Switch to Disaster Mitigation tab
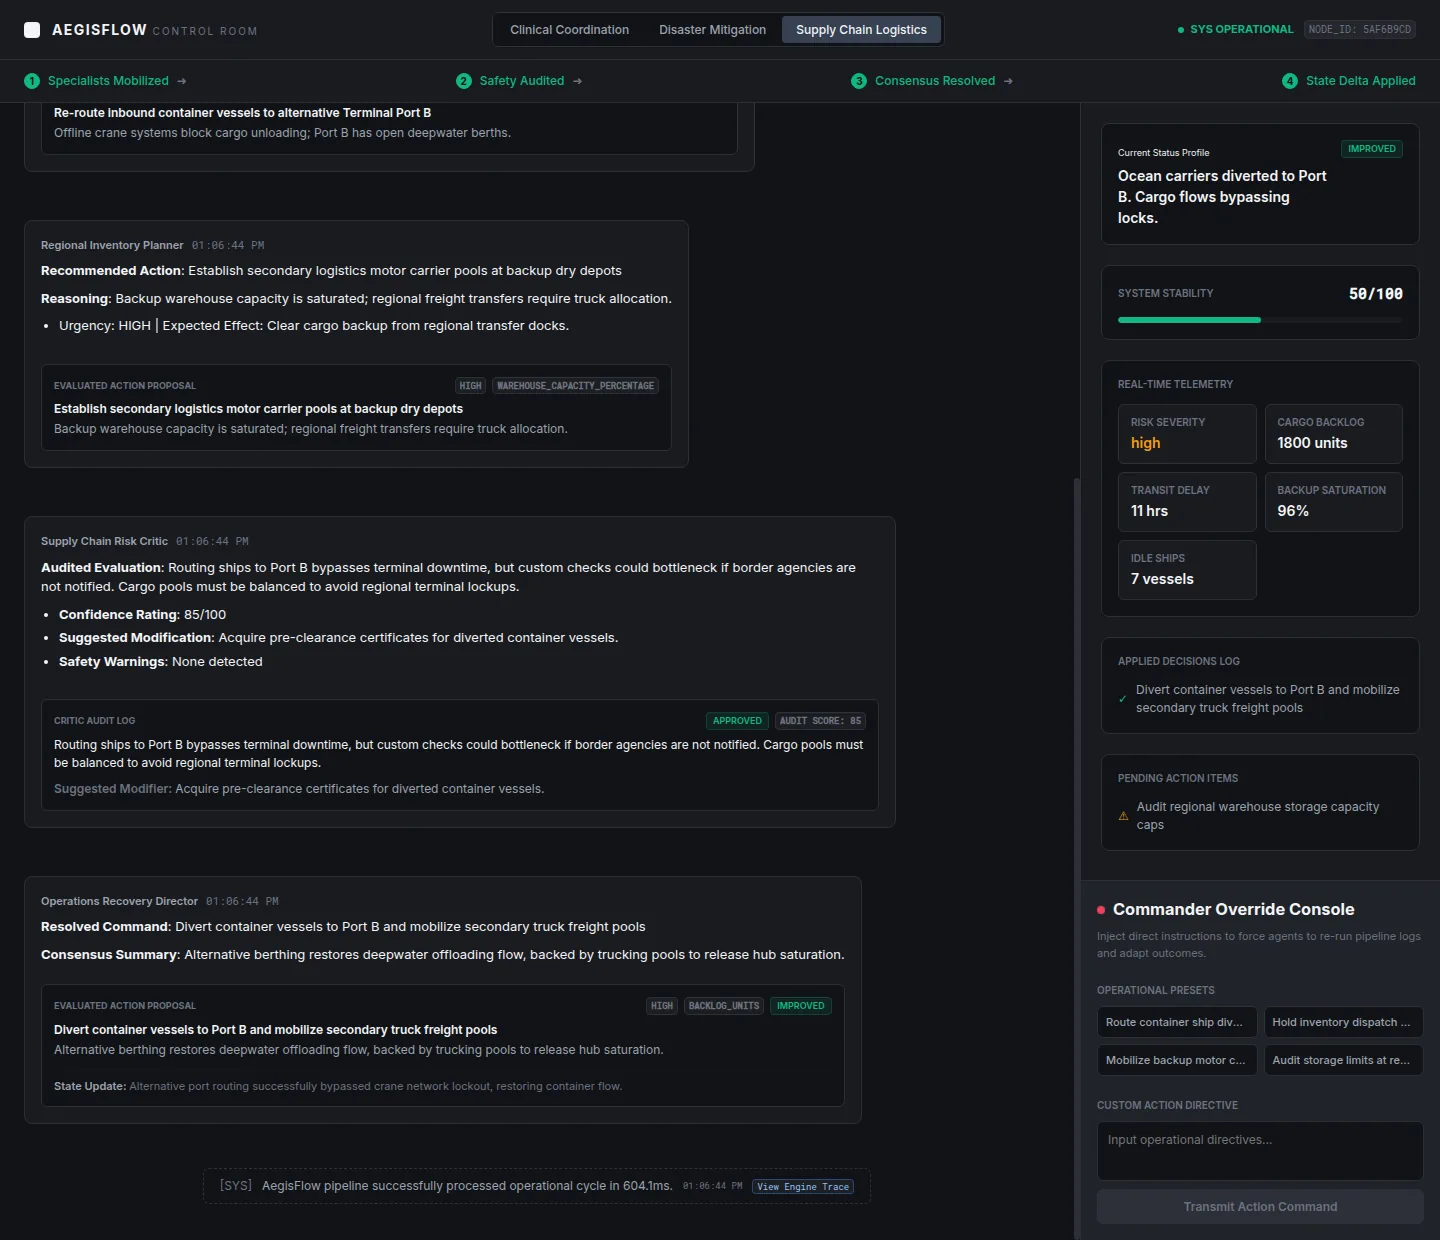1440x1240 pixels. pos(712,30)
